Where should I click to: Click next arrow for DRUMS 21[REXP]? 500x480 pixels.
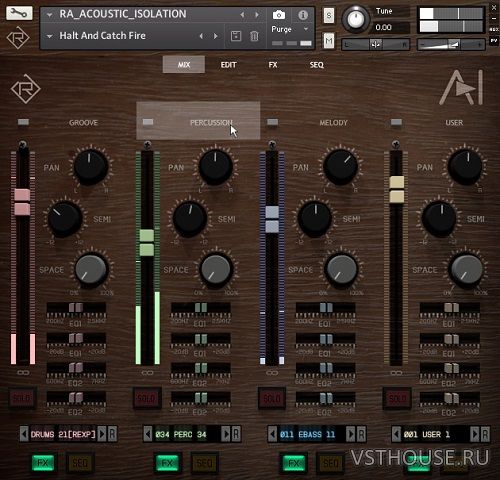pyautogui.click(x=102, y=434)
